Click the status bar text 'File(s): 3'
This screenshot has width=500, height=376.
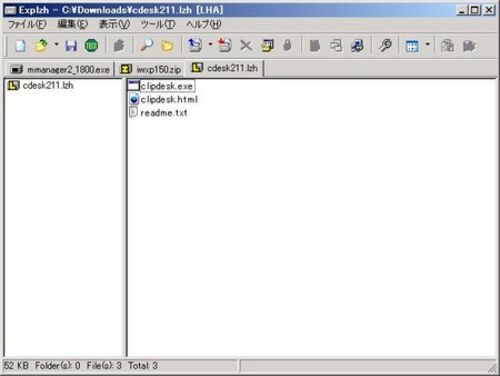pyautogui.click(x=104, y=366)
